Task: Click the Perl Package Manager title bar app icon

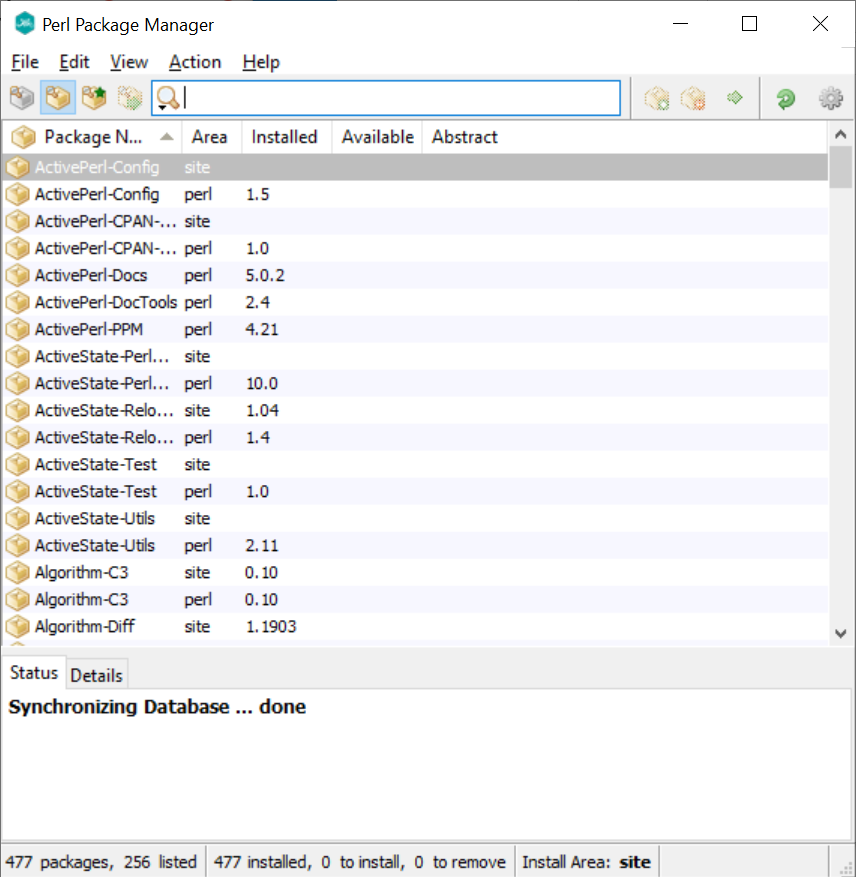Action: (25, 23)
